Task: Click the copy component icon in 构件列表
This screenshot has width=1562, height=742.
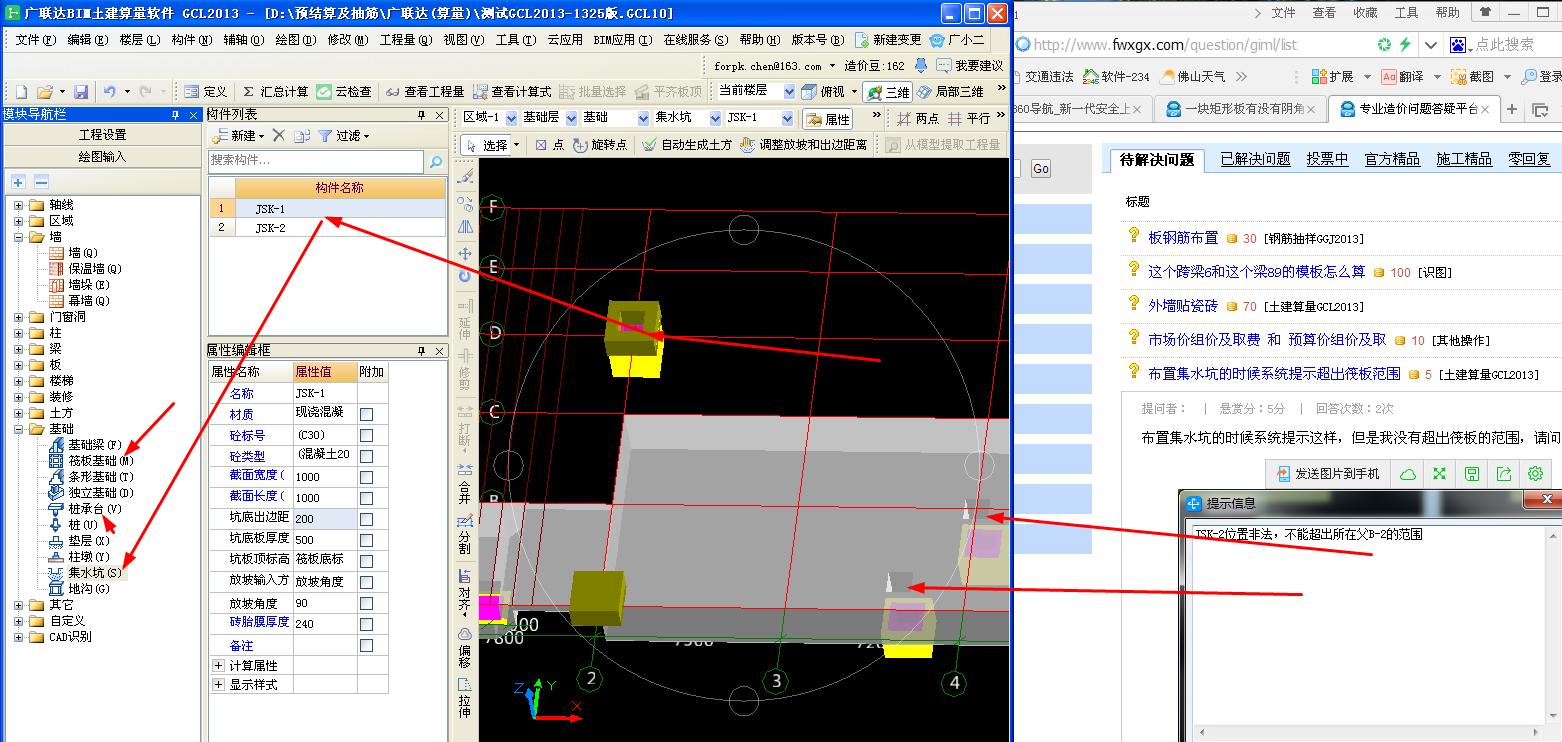Action: point(302,135)
